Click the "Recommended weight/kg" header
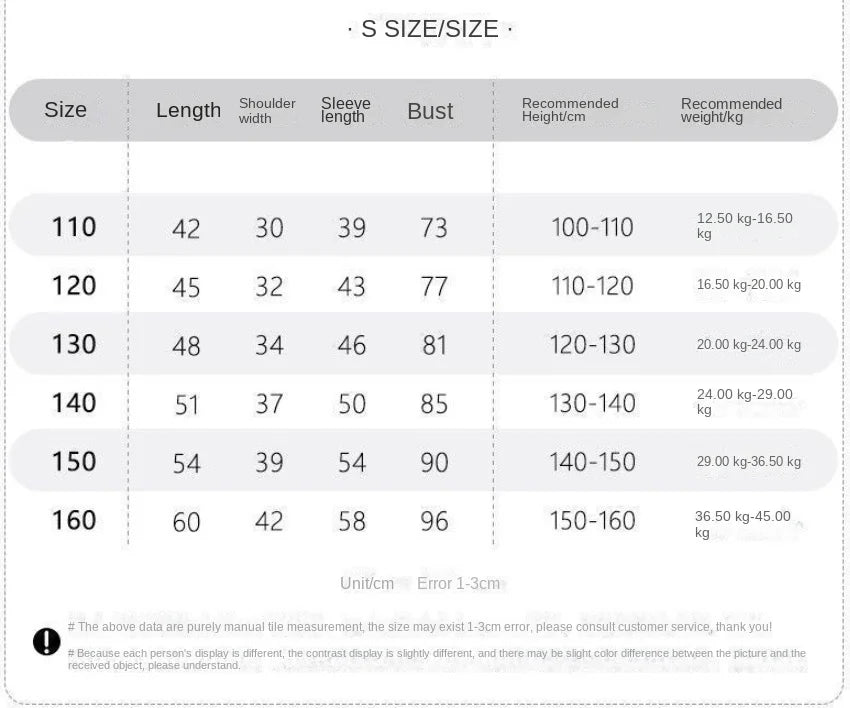This screenshot has height=708, width=850. (731, 110)
